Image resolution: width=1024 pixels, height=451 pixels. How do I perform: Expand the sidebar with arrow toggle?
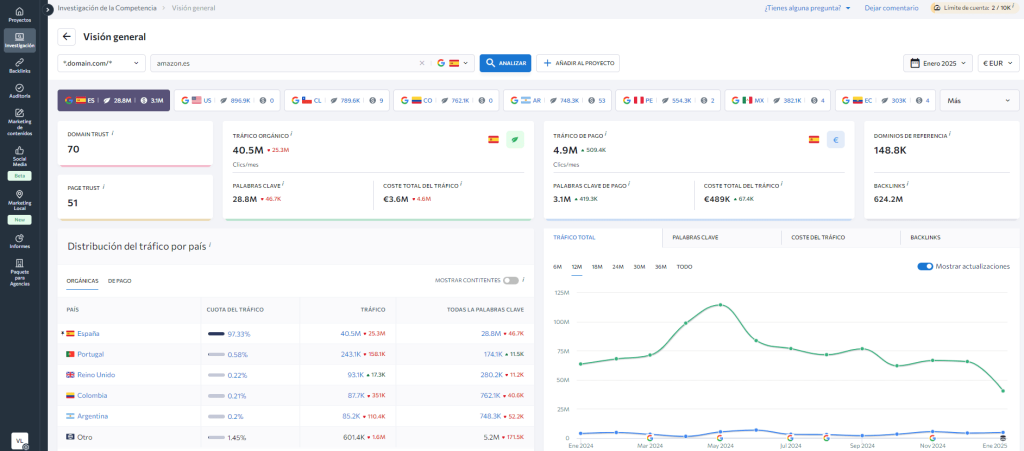coord(48,10)
